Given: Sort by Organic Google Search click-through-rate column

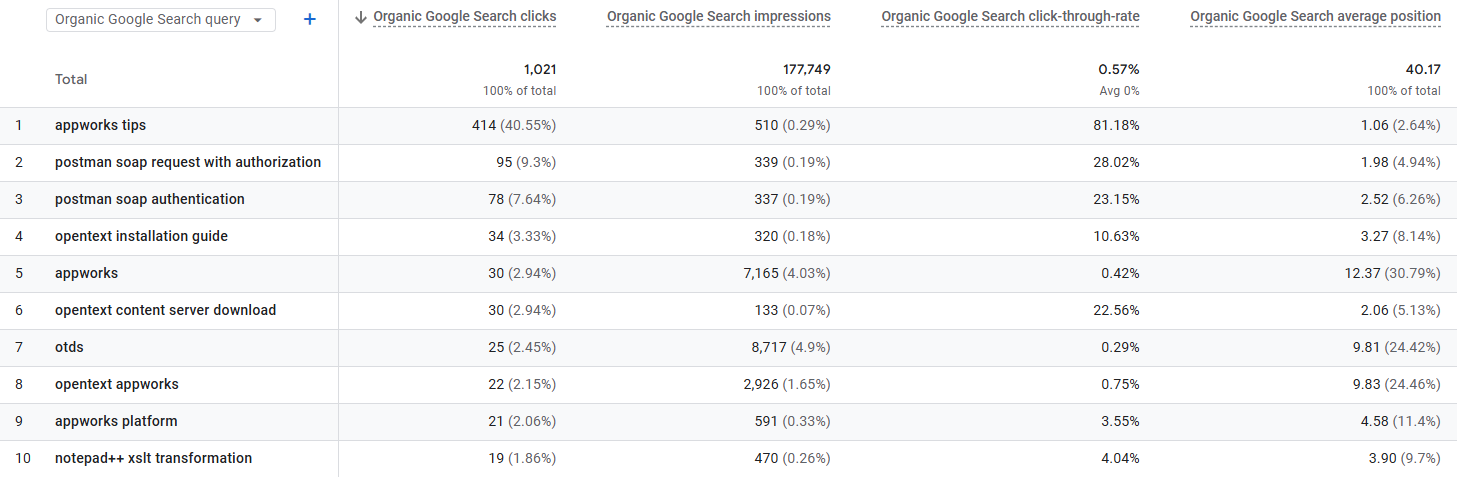Looking at the screenshot, I should click(1010, 17).
